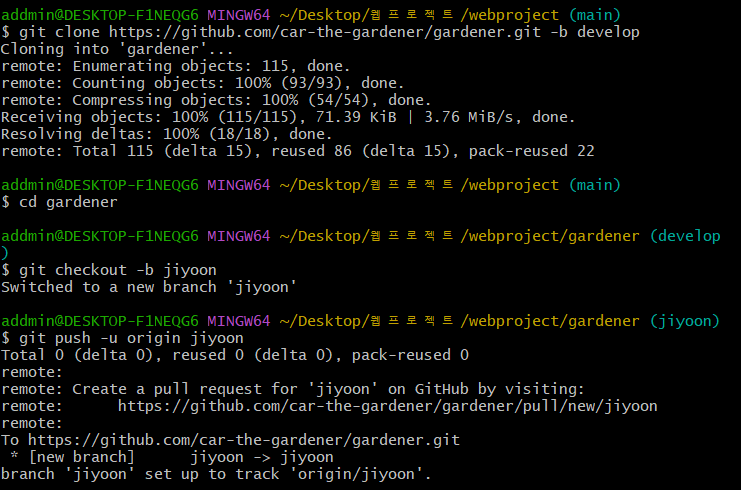Viewport: 741px width, 490px height.
Task: Click the '[new branch] jiyoon -> jiyoon' line
Action: (x=172, y=457)
